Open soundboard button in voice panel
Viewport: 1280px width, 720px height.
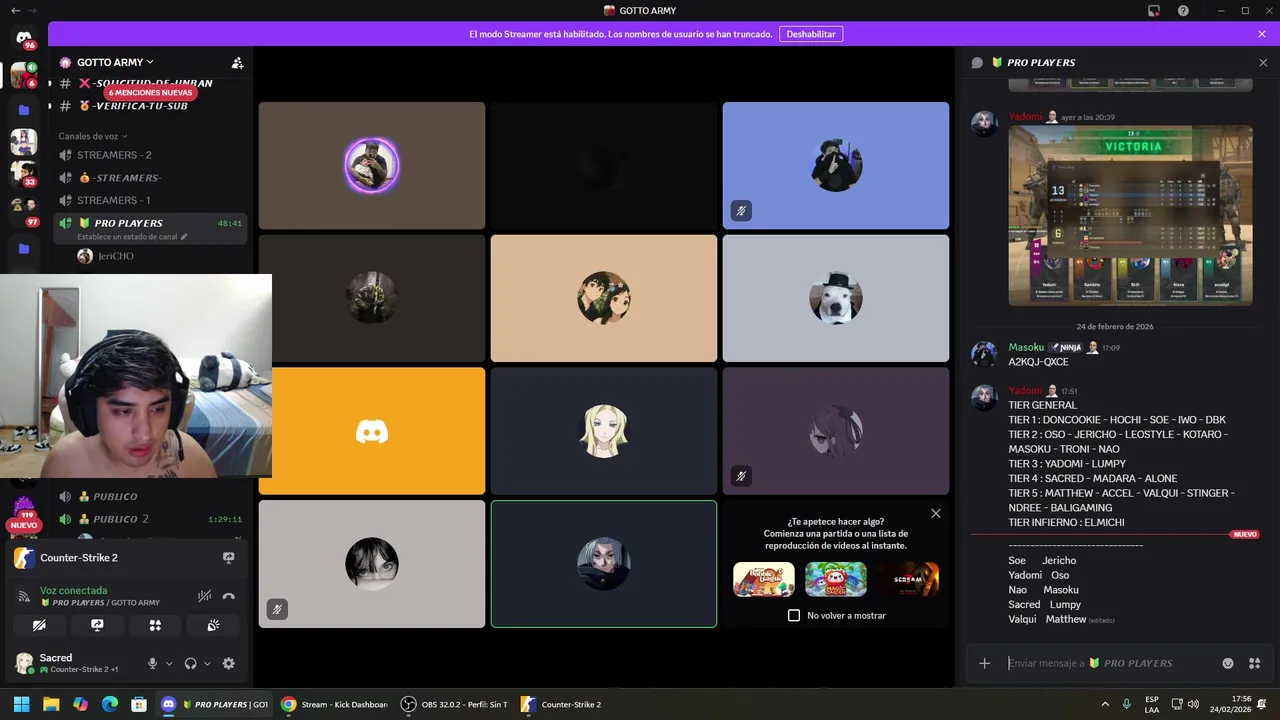coord(213,625)
